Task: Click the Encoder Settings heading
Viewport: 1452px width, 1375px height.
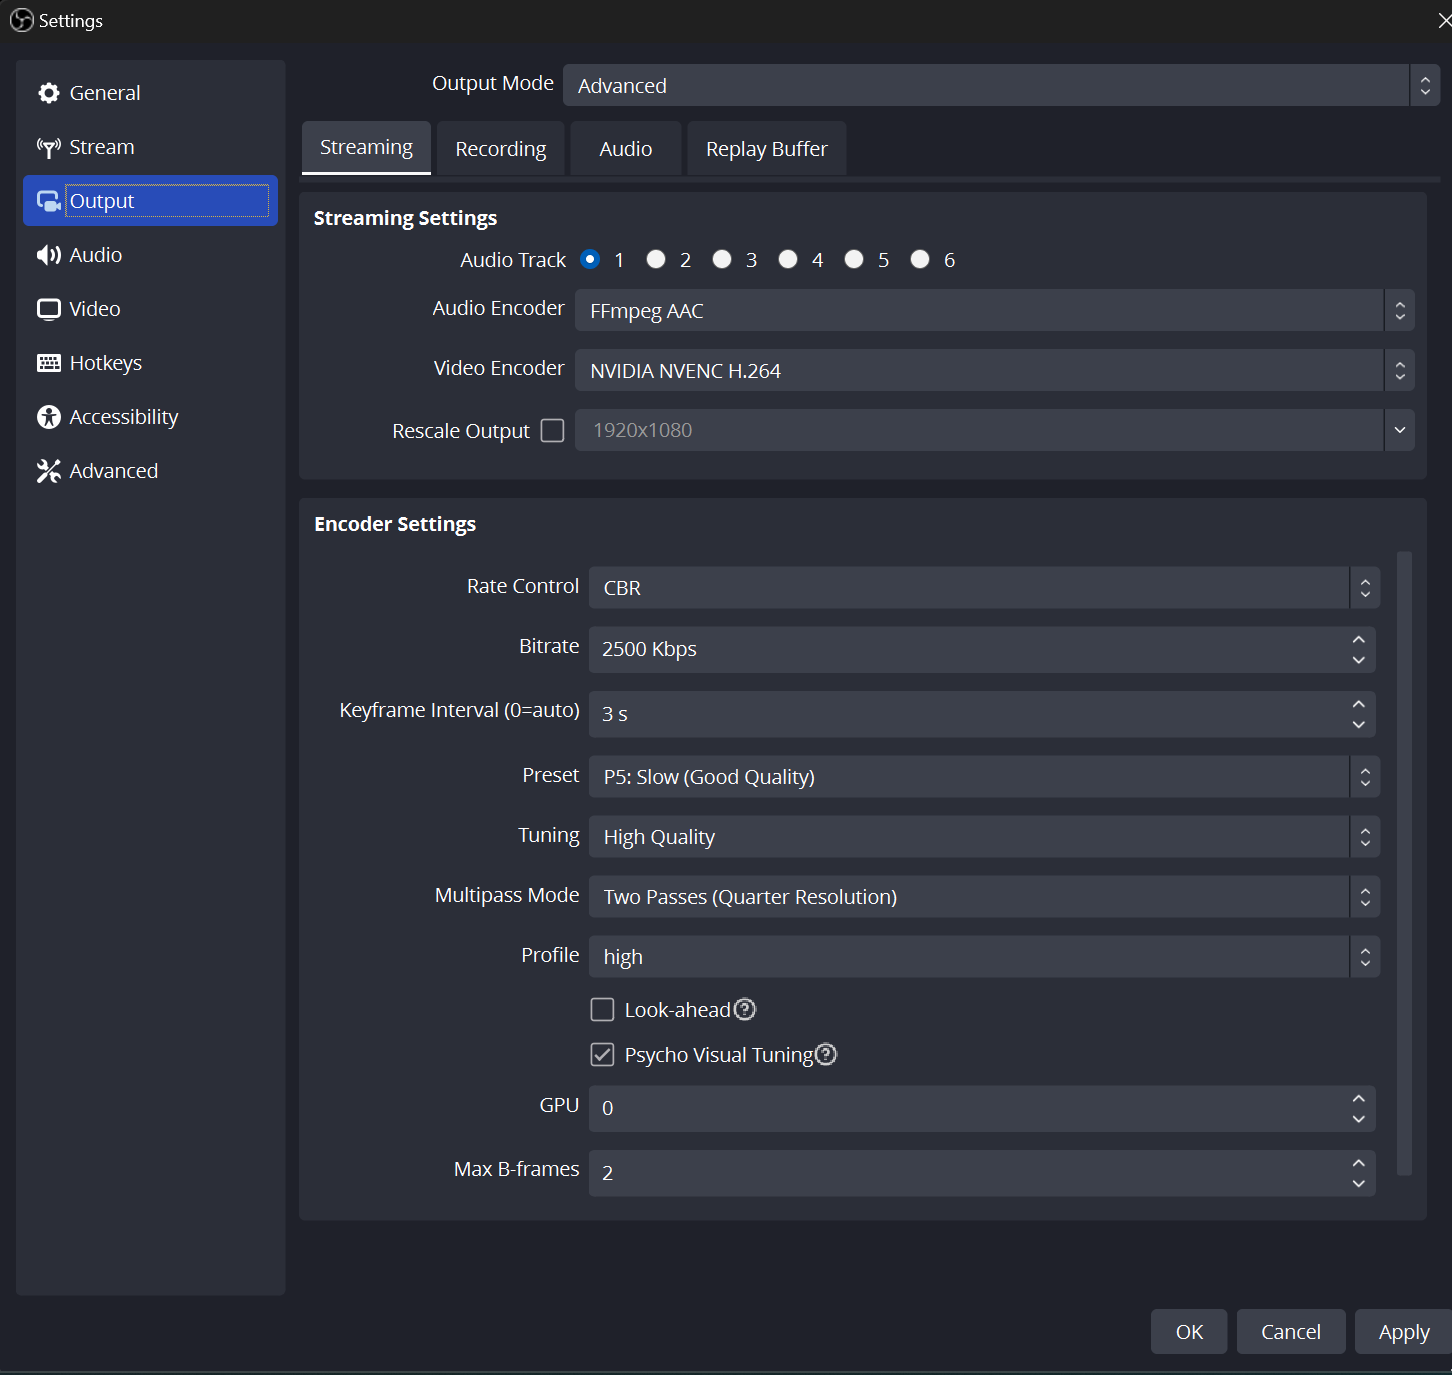Action: click(395, 524)
